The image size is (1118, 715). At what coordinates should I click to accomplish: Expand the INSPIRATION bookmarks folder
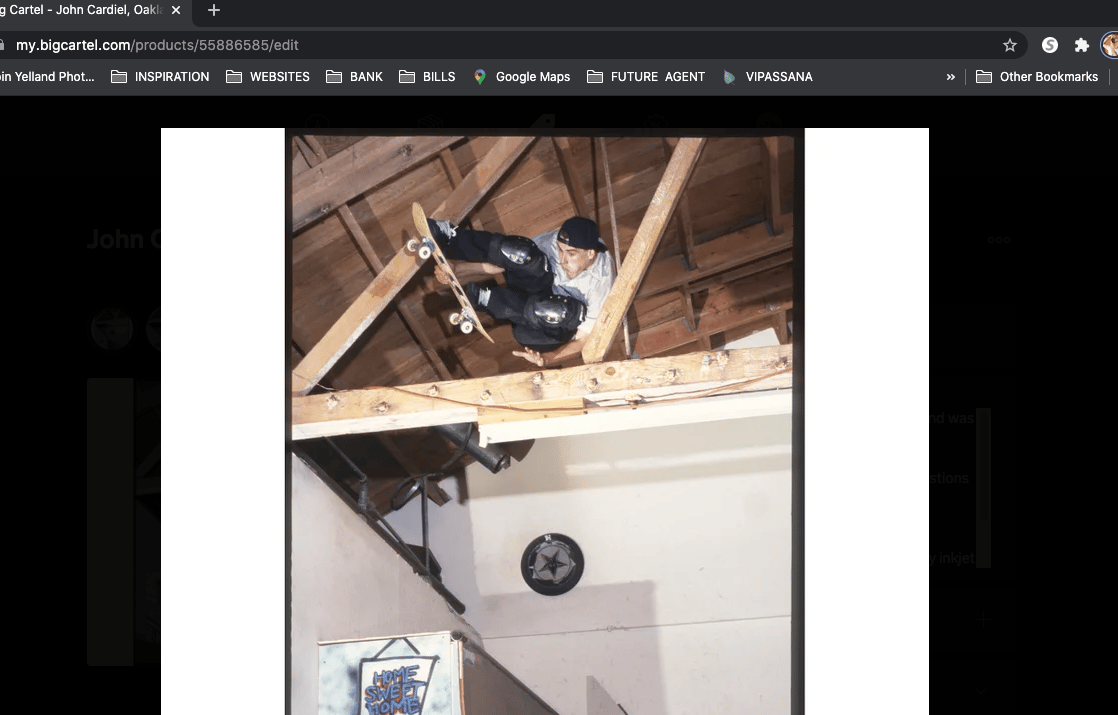pyautogui.click(x=160, y=77)
